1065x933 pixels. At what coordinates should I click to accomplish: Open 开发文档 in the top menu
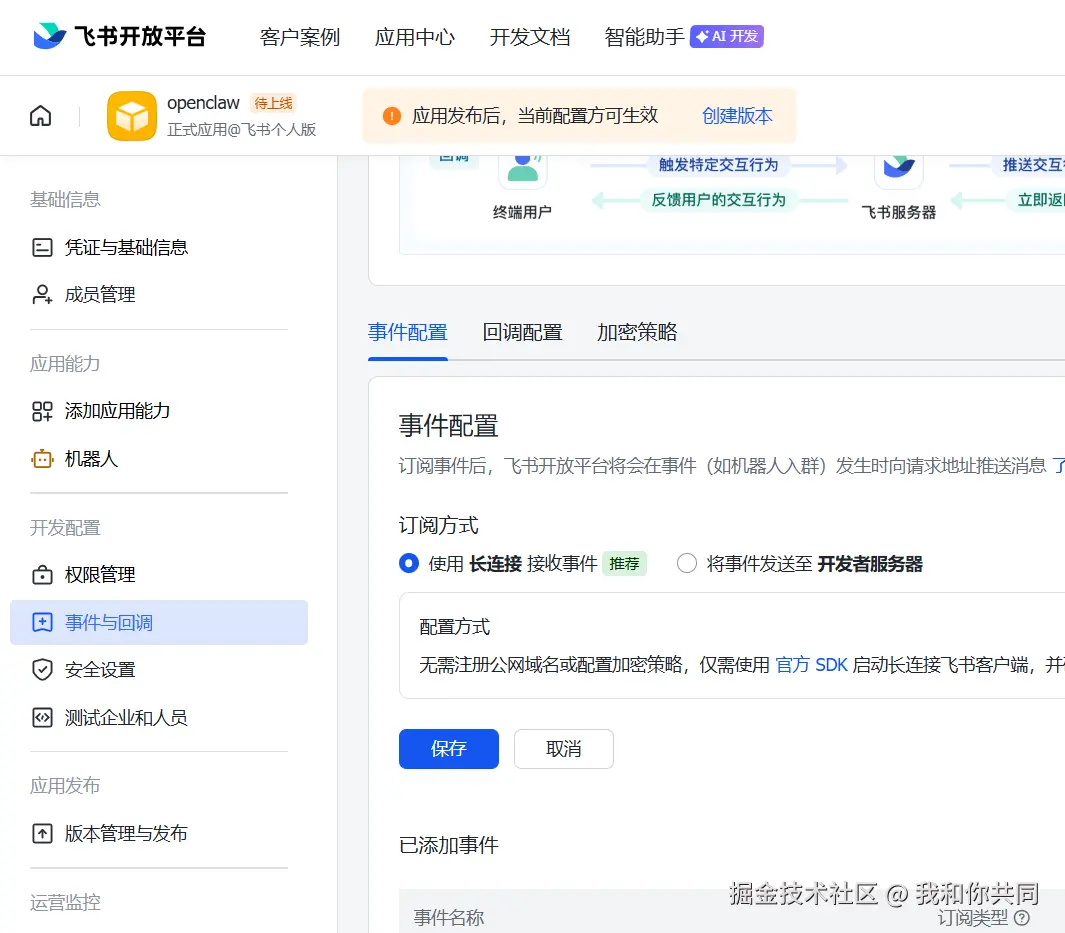(530, 37)
